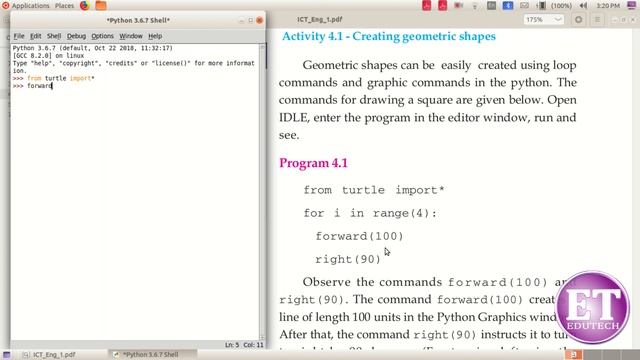Open the volume speaker indicator

pyautogui.click(x=584, y=6)
